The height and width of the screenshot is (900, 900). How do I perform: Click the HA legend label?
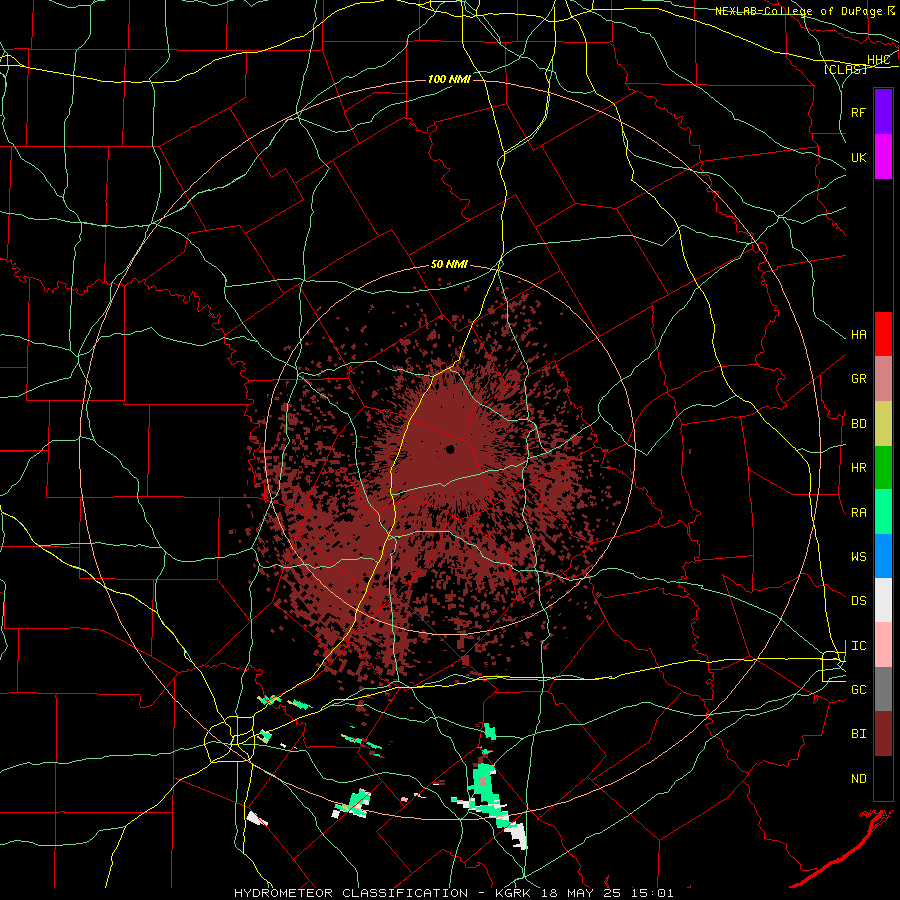(x=858, y=335)
